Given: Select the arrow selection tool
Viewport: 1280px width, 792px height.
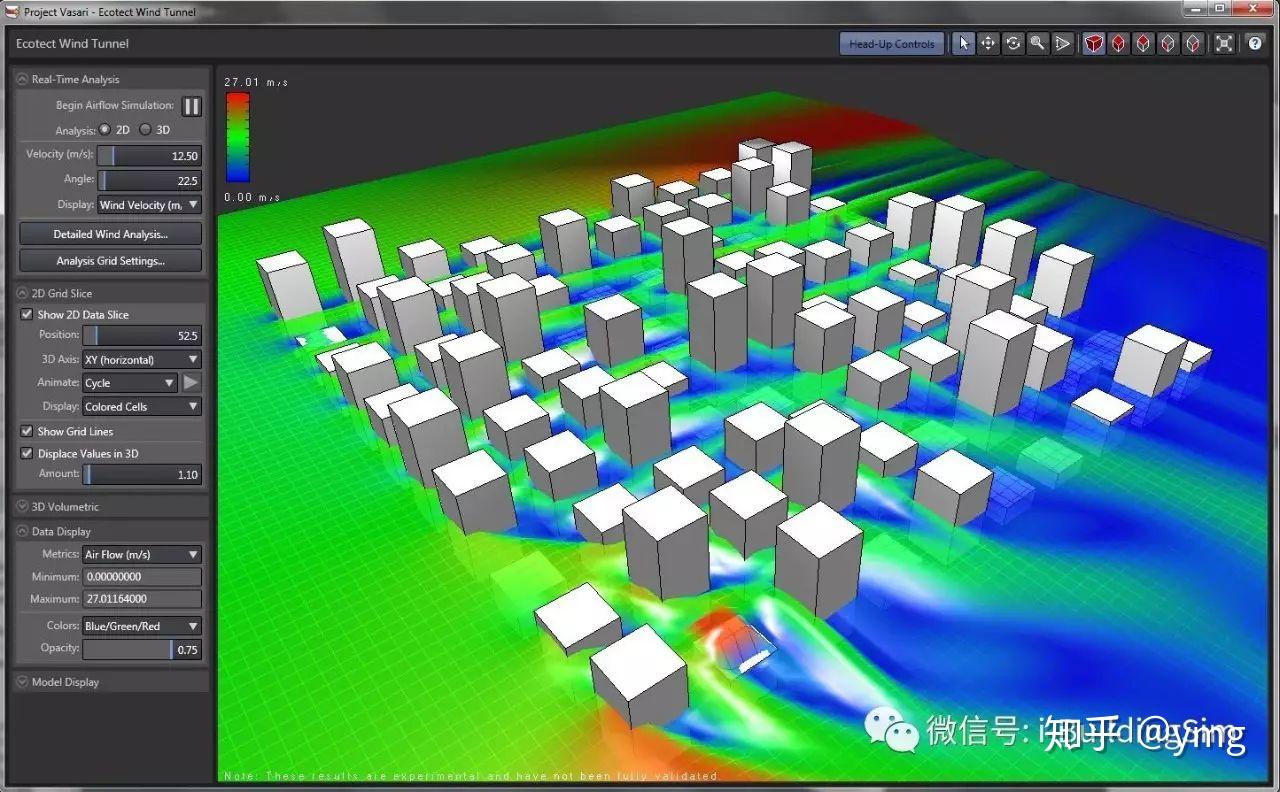Looking at the screenshot, I should [x=963, y=43].
